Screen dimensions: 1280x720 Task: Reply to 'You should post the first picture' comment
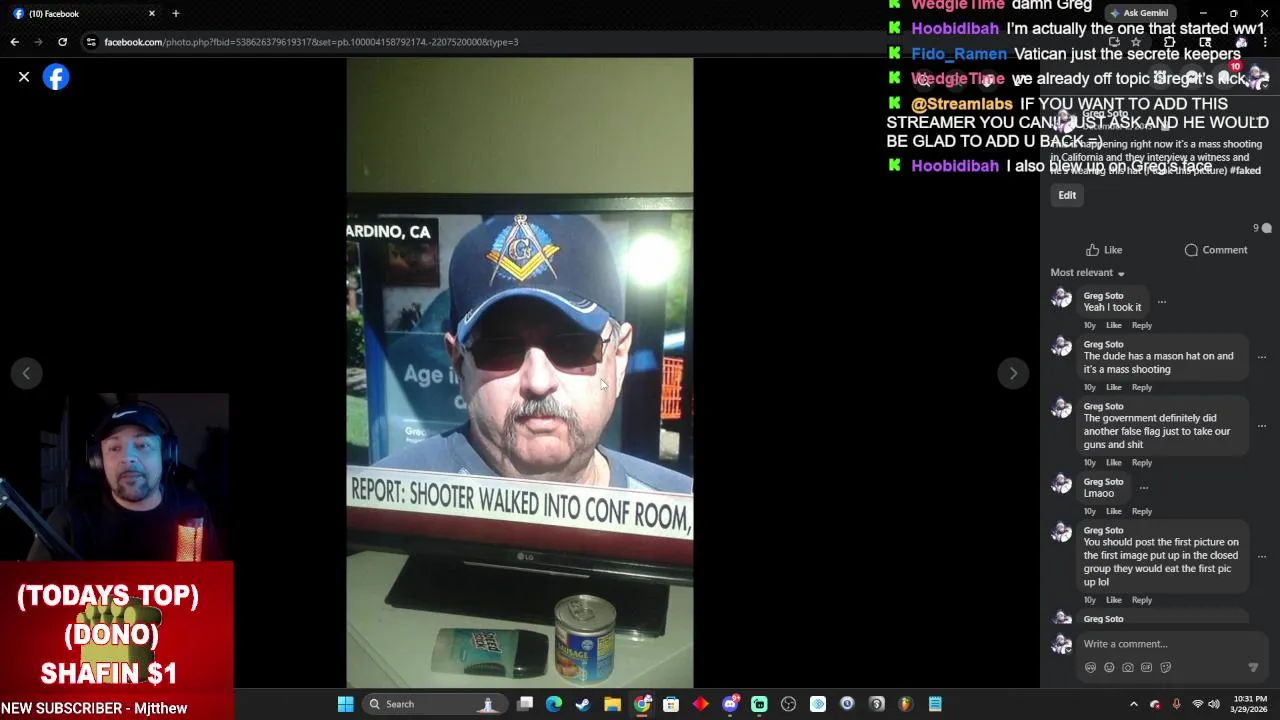1141,600
